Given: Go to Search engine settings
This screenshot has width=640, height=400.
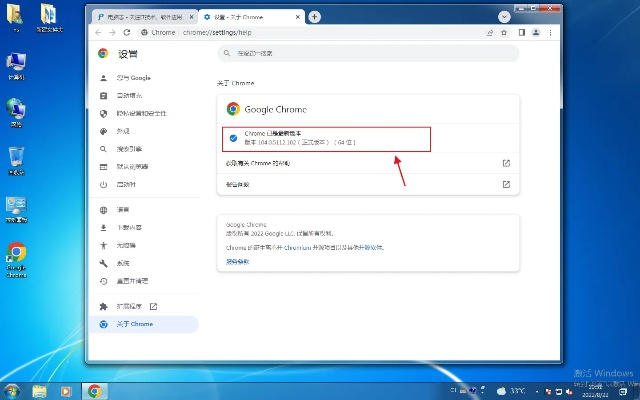Looking at the screenshot, I should (129, 149).
